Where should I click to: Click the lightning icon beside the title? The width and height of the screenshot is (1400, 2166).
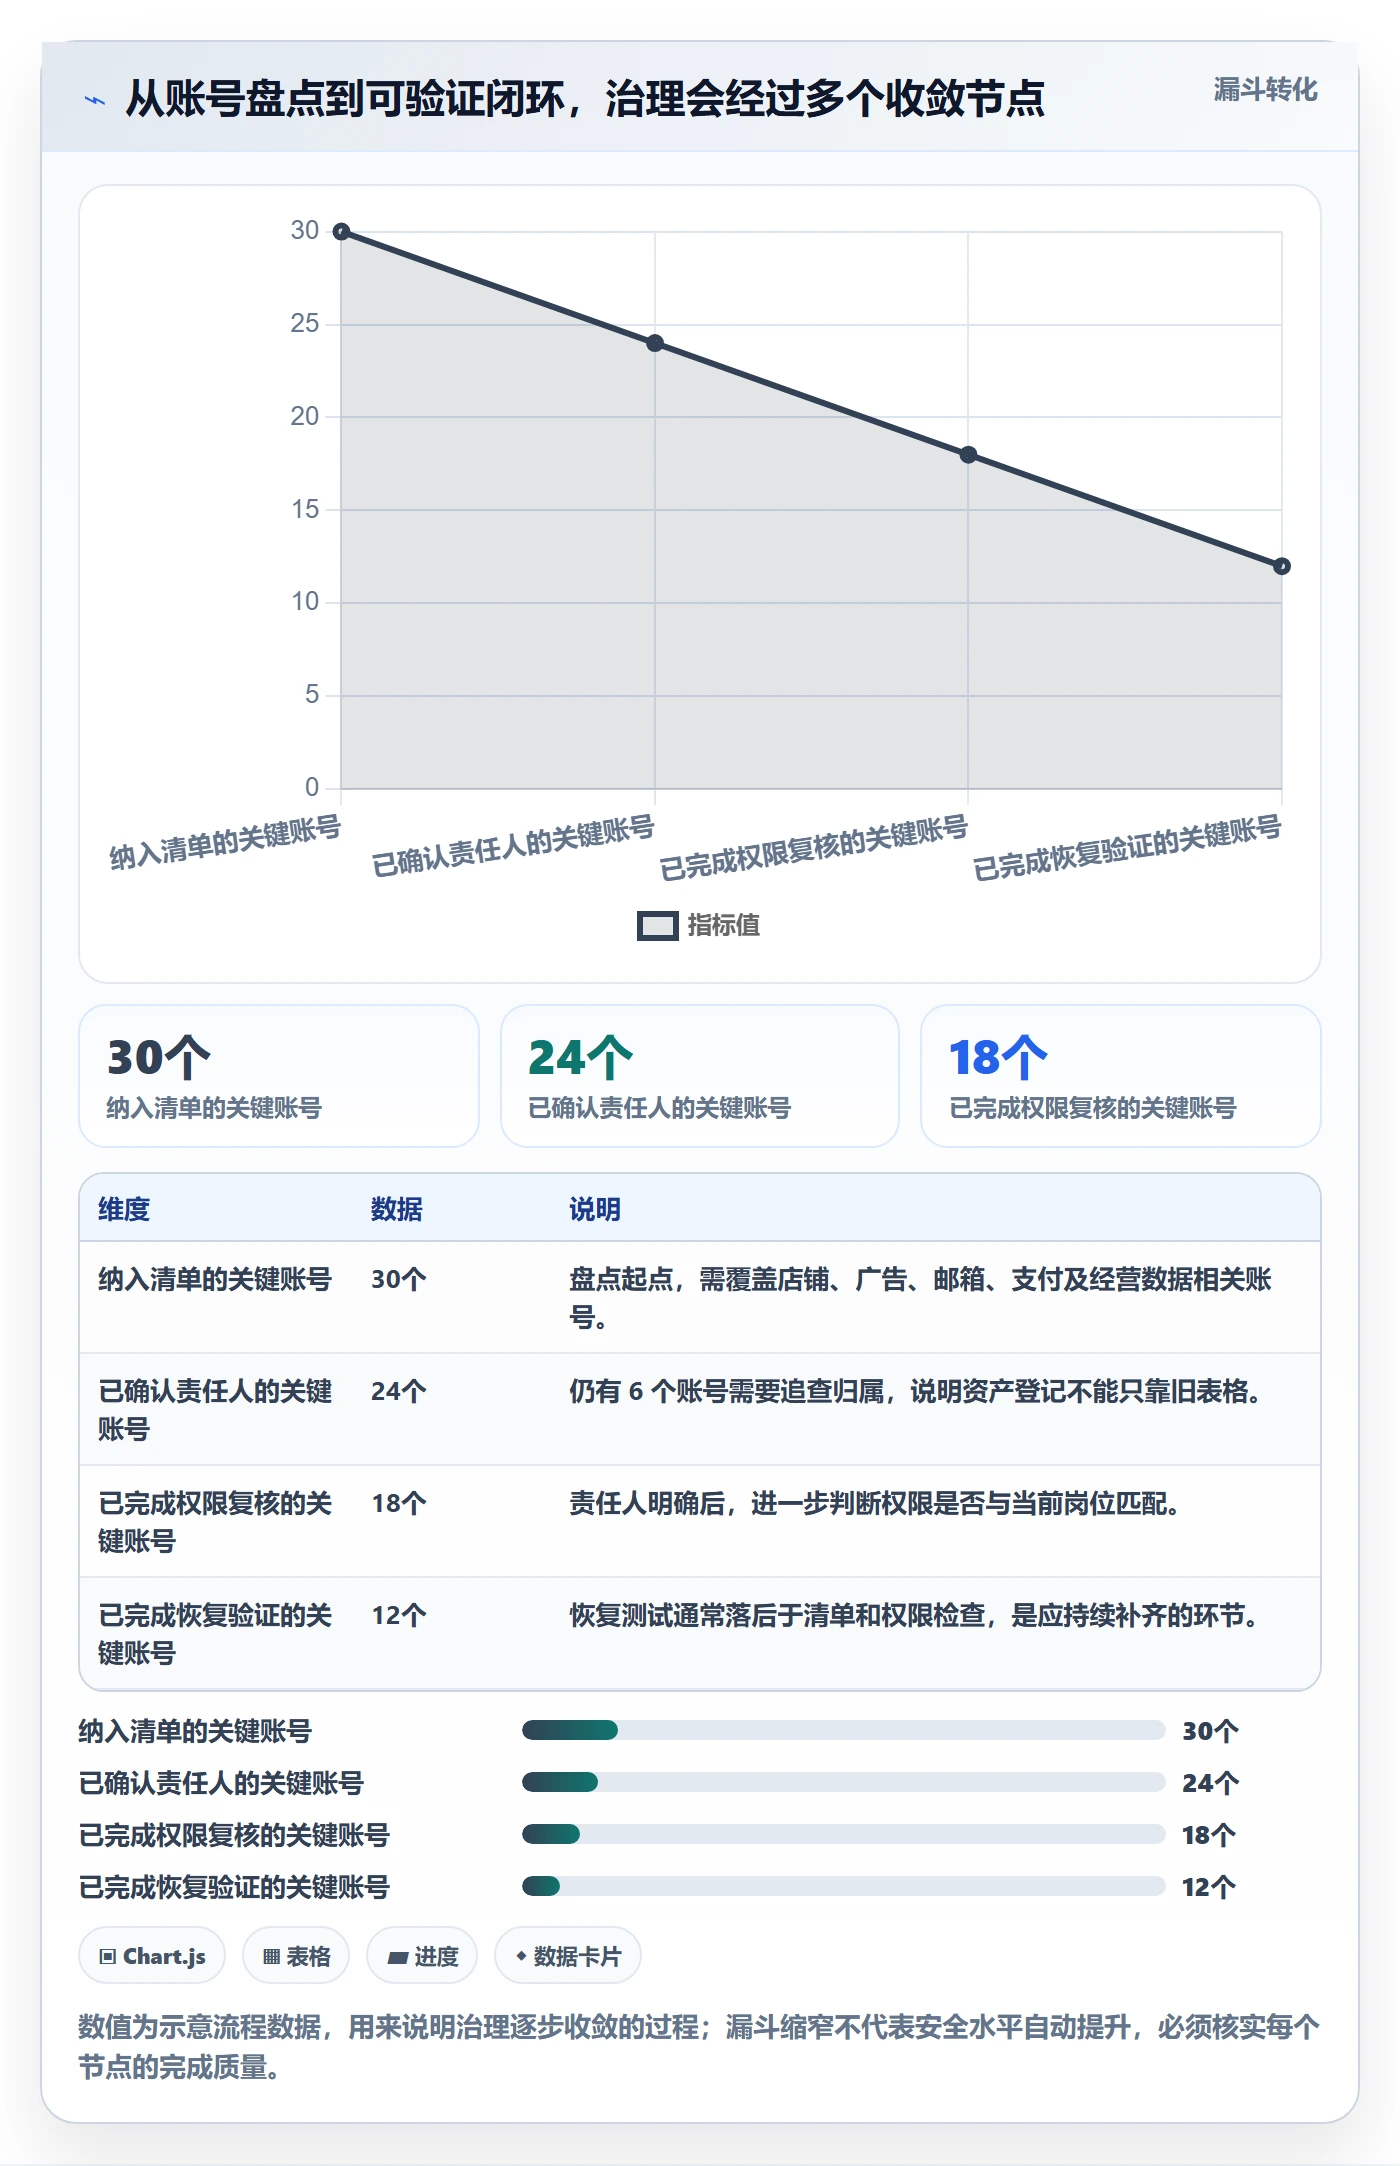pos(94,100)
